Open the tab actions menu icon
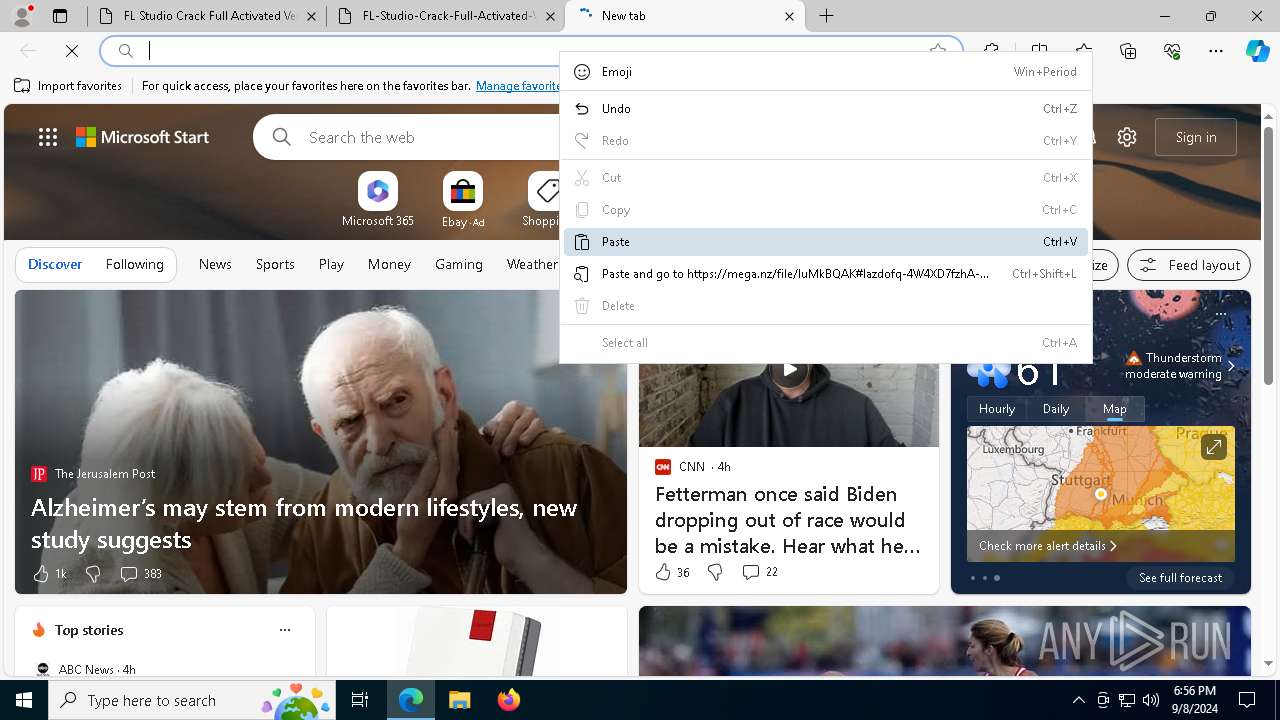 [60, 16]
